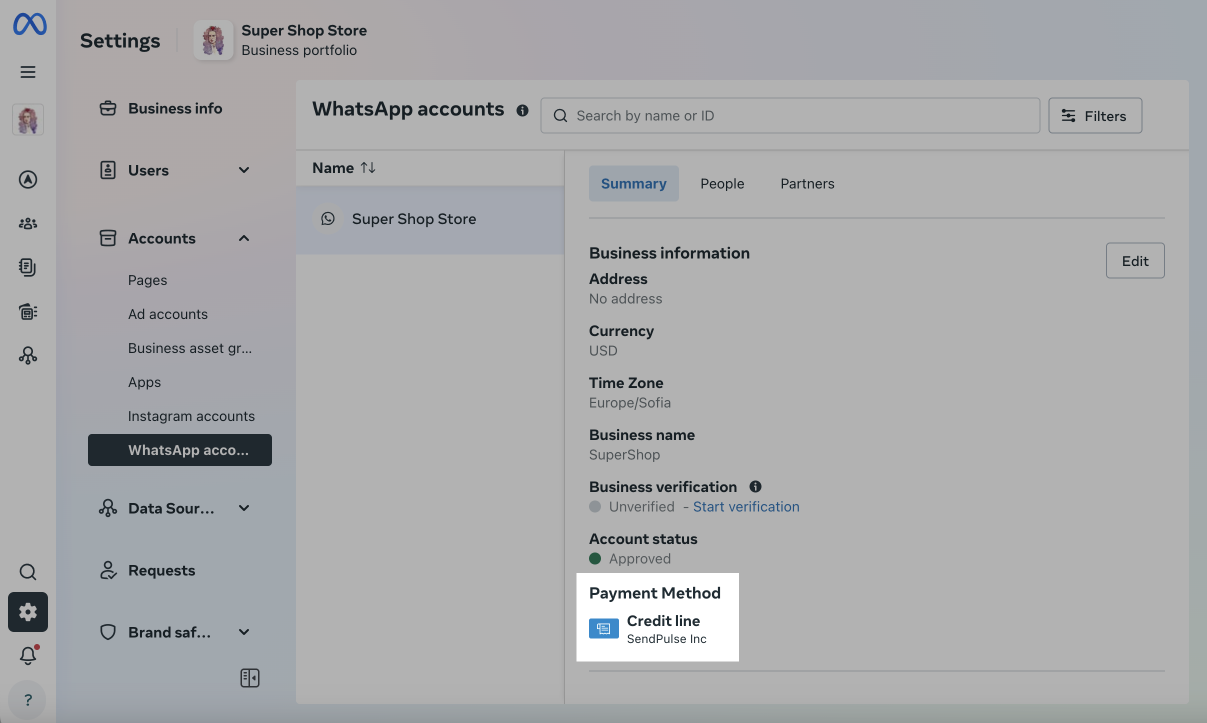Click the Search by name or ID field
This screenshot has height=723, width=1207.
(790, 116)
